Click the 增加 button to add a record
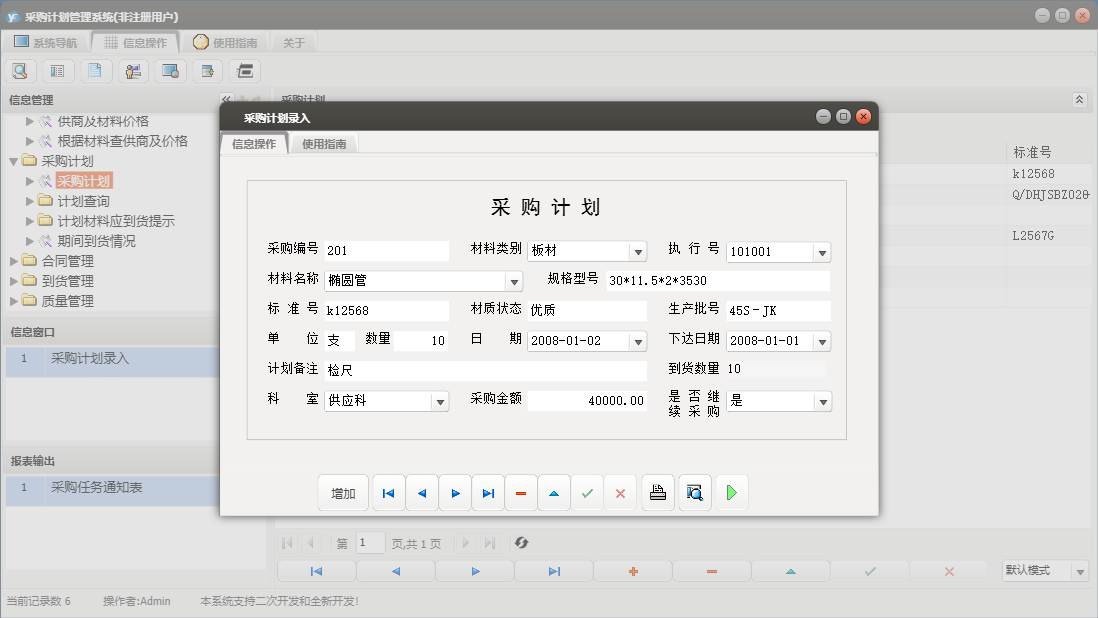Screen dimensions: 1098x618 pos(343,492)
